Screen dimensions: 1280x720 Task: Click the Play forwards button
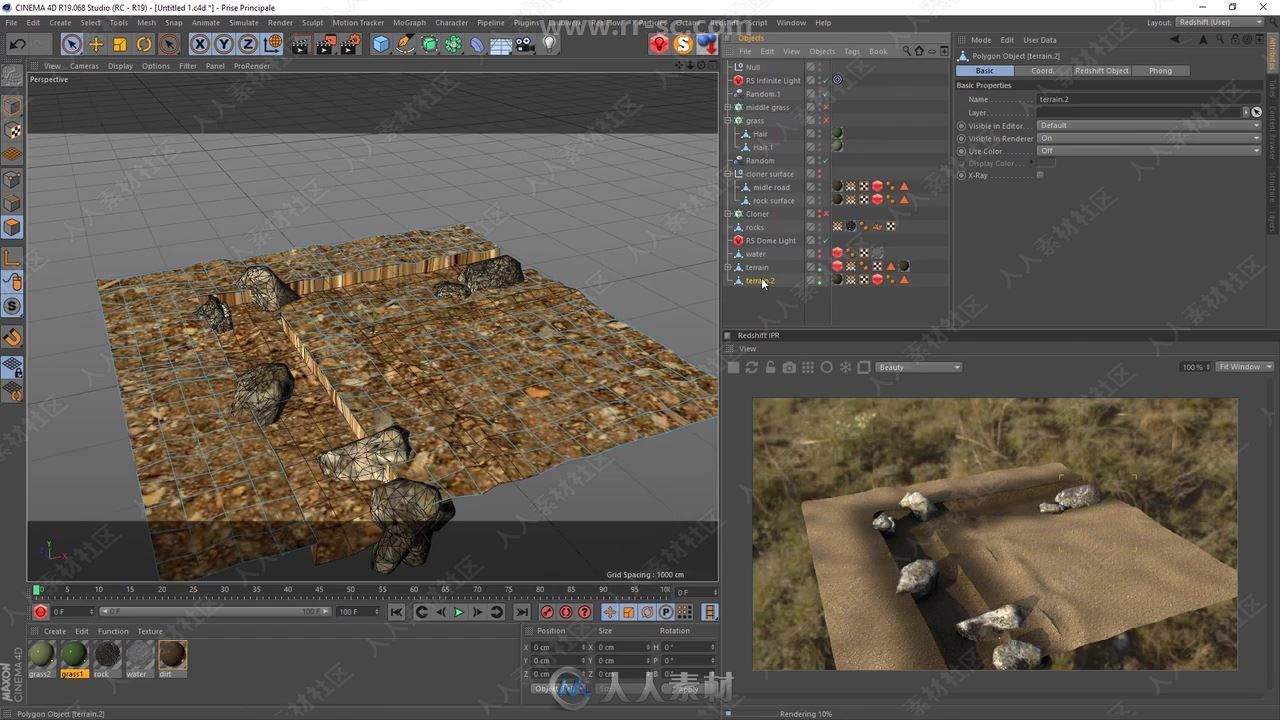coord(459,612)
